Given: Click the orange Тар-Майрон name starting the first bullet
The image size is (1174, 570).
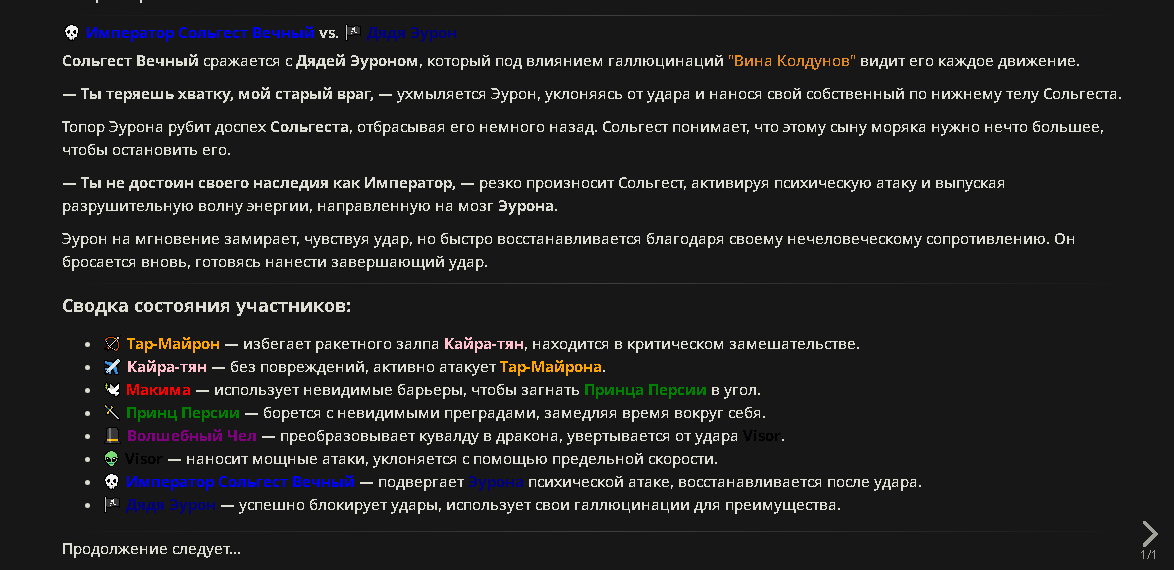Looking at the screenshot, I should coord(173,345).
